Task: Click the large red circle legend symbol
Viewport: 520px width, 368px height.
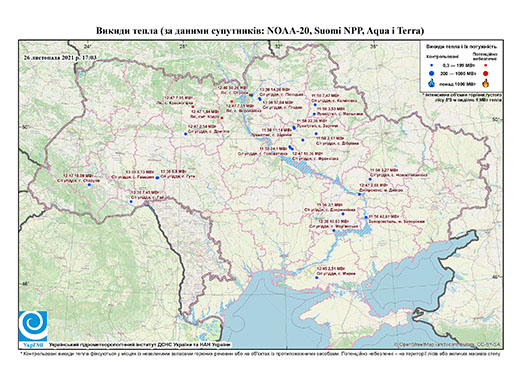Action: click(486, 73)
